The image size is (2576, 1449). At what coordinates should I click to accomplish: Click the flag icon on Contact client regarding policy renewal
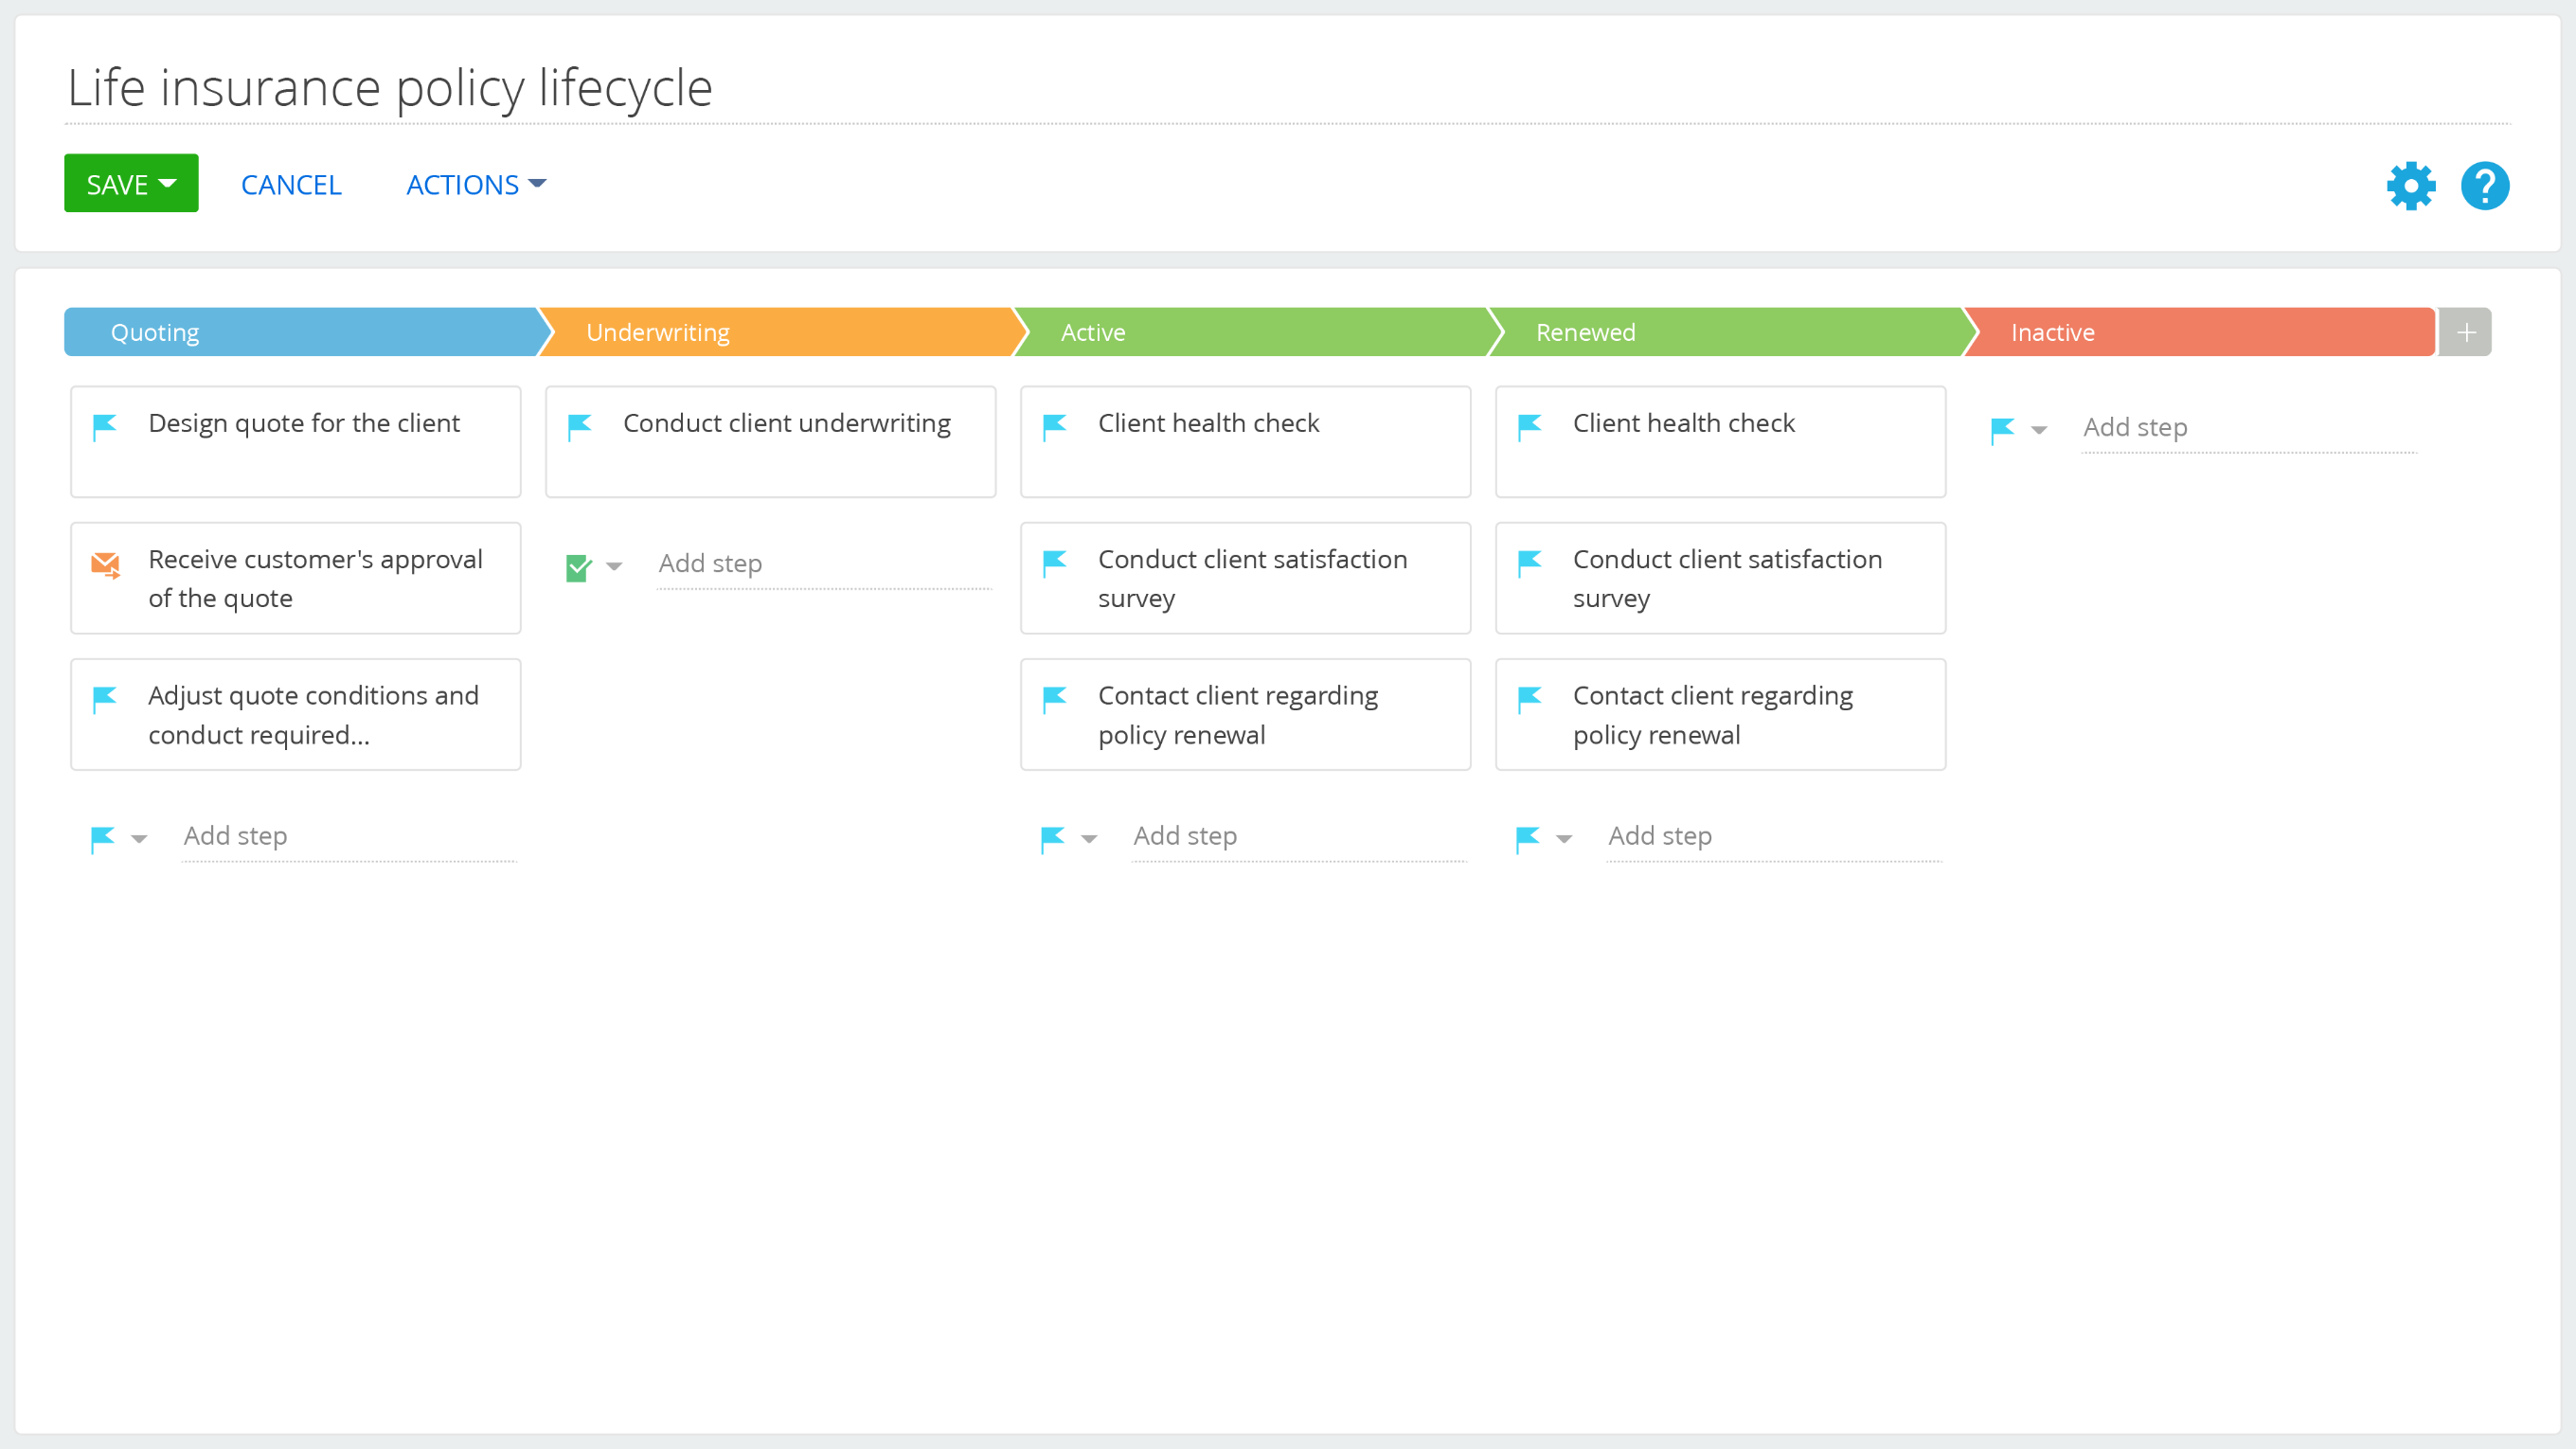[1055, 699]
